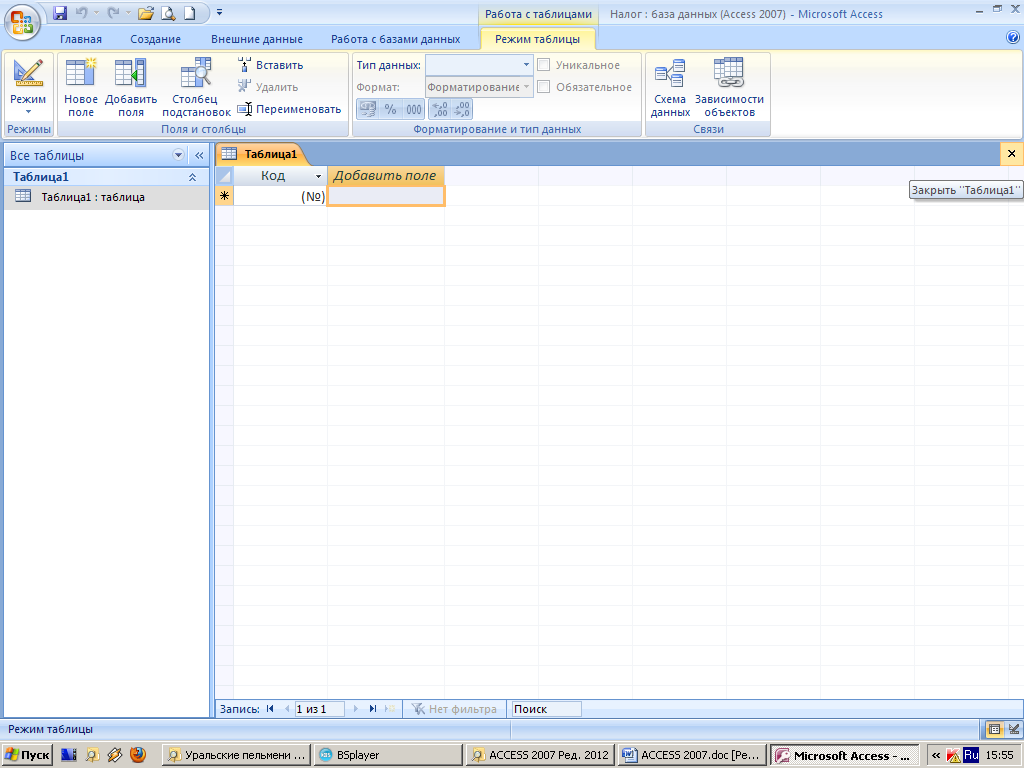
Task: Collapse the Таблица1 group
Action: click(192, 177)
